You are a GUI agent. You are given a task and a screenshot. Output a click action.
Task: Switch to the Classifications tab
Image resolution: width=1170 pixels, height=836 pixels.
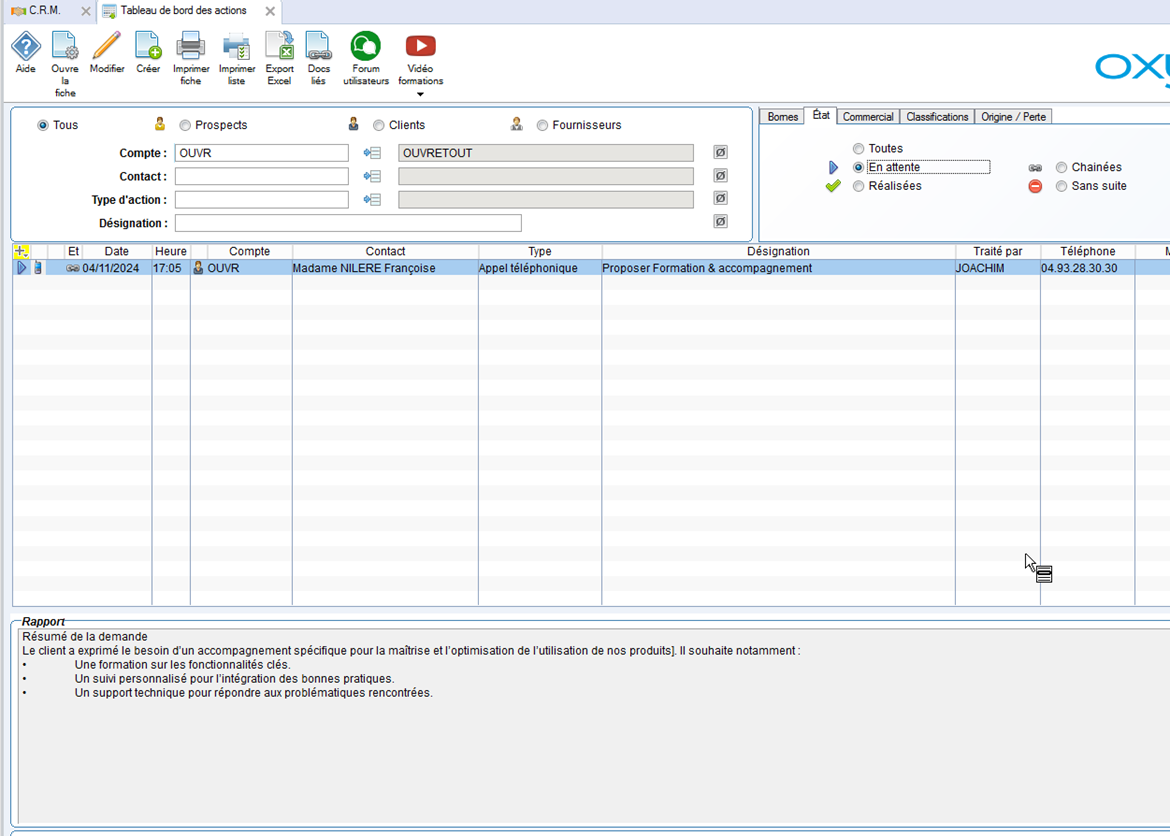pyautogui.click(x=937, y=117)
